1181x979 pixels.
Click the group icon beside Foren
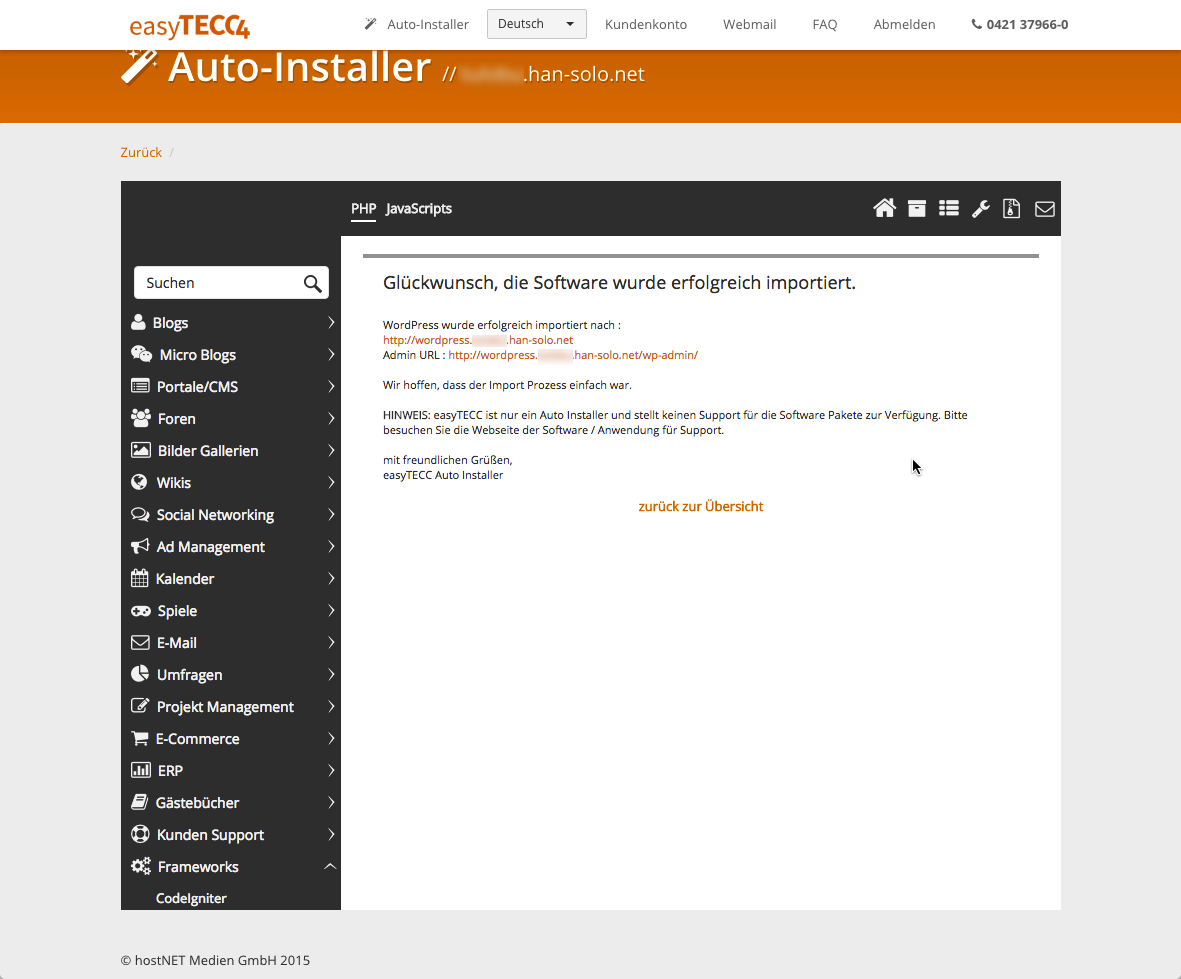tap(141, 418)
